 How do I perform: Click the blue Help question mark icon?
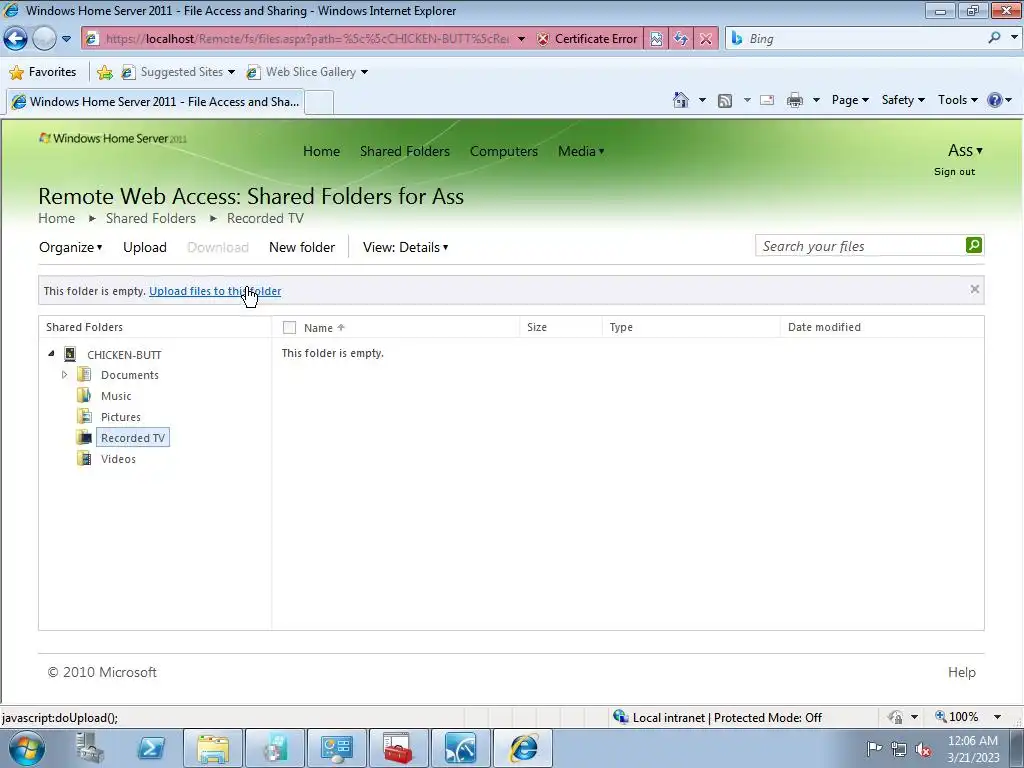995,100
